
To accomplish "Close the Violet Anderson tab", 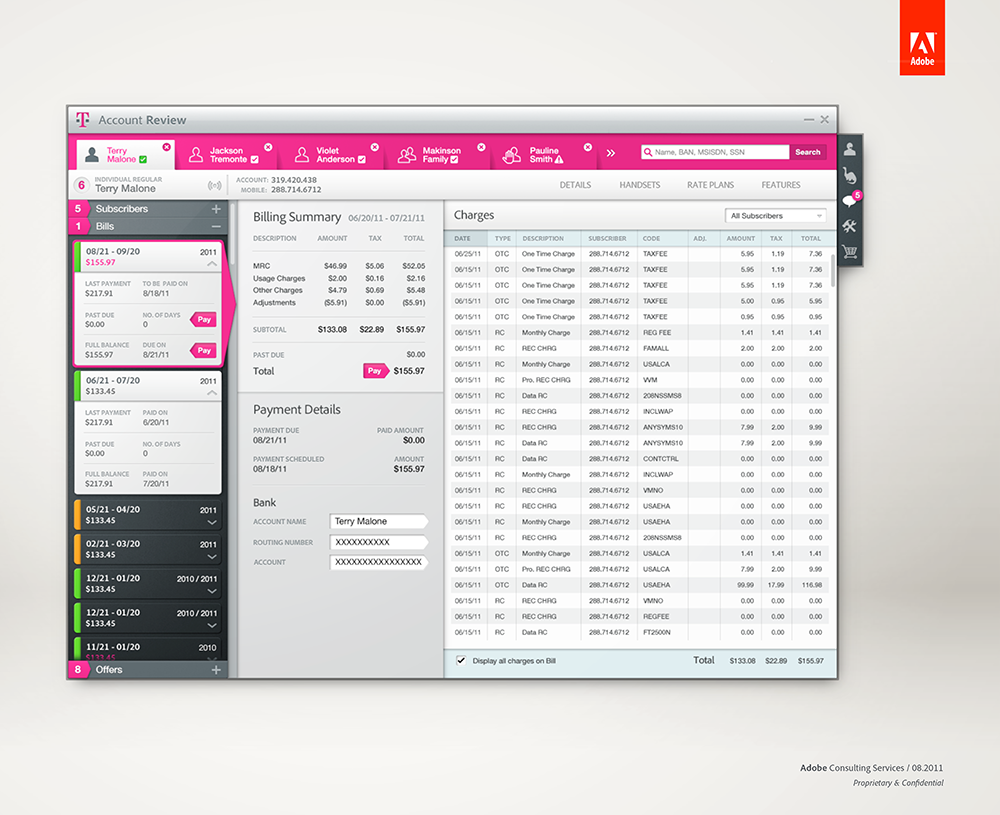I will [375, 147].
